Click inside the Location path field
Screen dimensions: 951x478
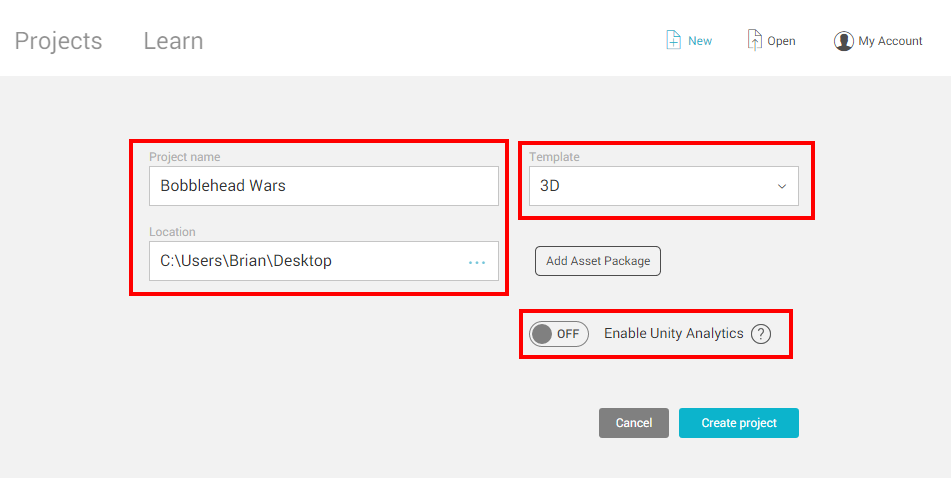coord(300,261)
